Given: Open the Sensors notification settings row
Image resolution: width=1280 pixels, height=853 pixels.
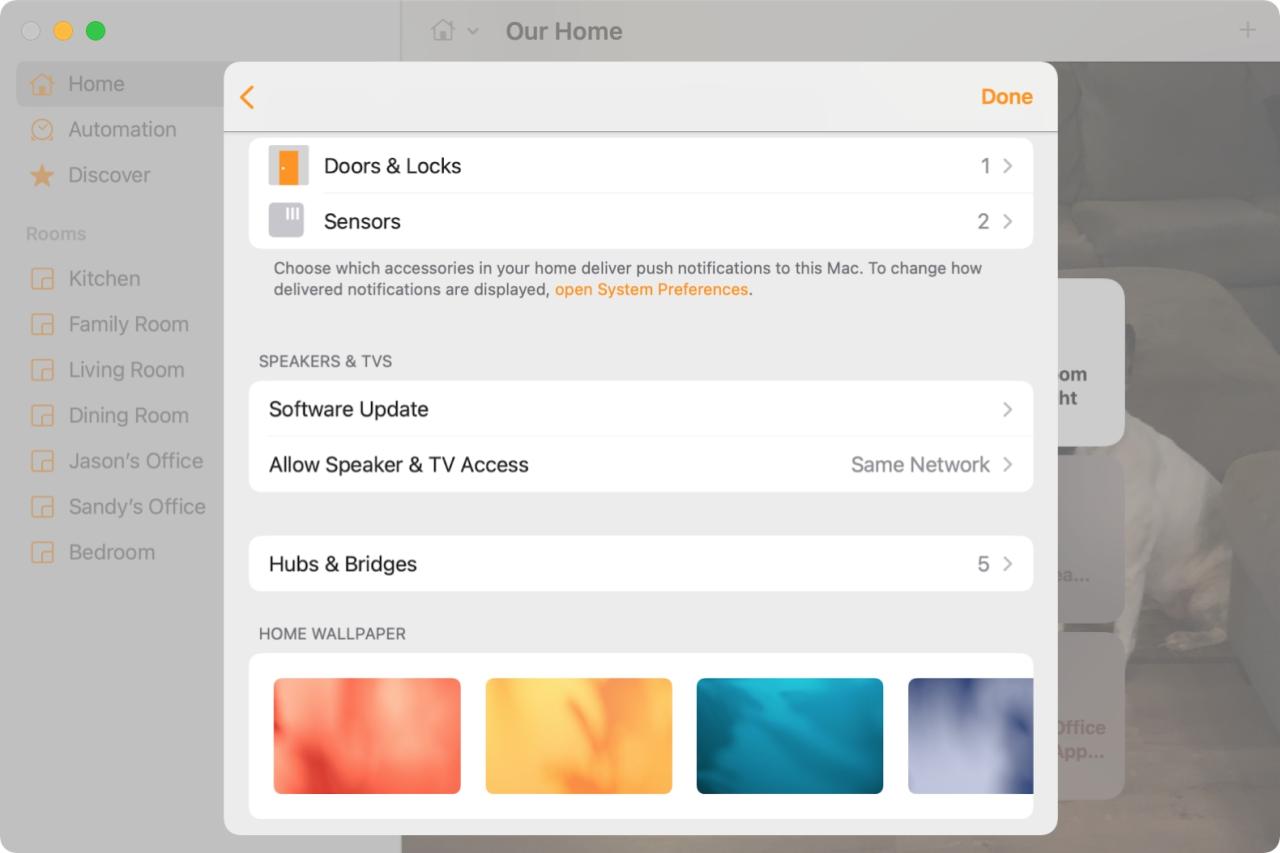Looking at the screenshot, I should pyautogui.click(x=641, y=221).
